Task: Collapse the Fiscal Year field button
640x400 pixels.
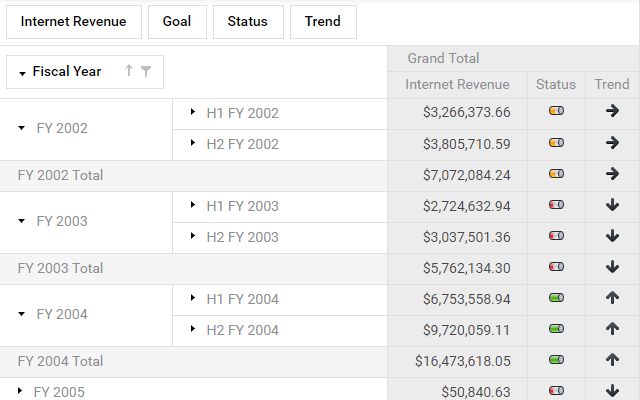Action: point(22,73)
